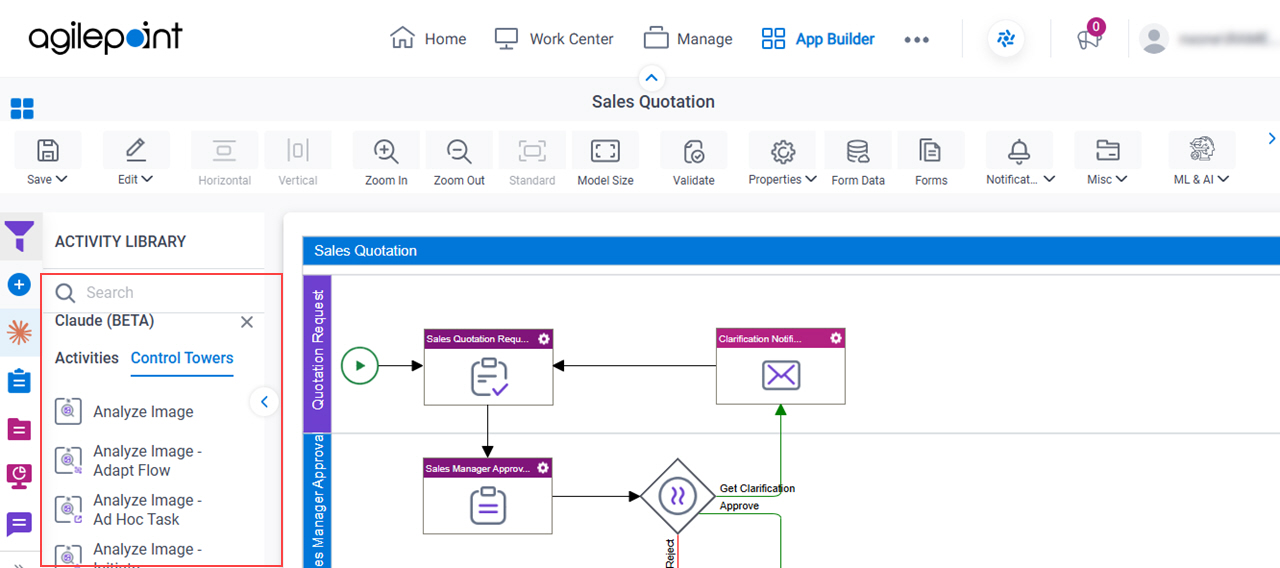Expand the Misc dropdown
The width and height of the screenshot is (1280, 568).
[1107, 160]
